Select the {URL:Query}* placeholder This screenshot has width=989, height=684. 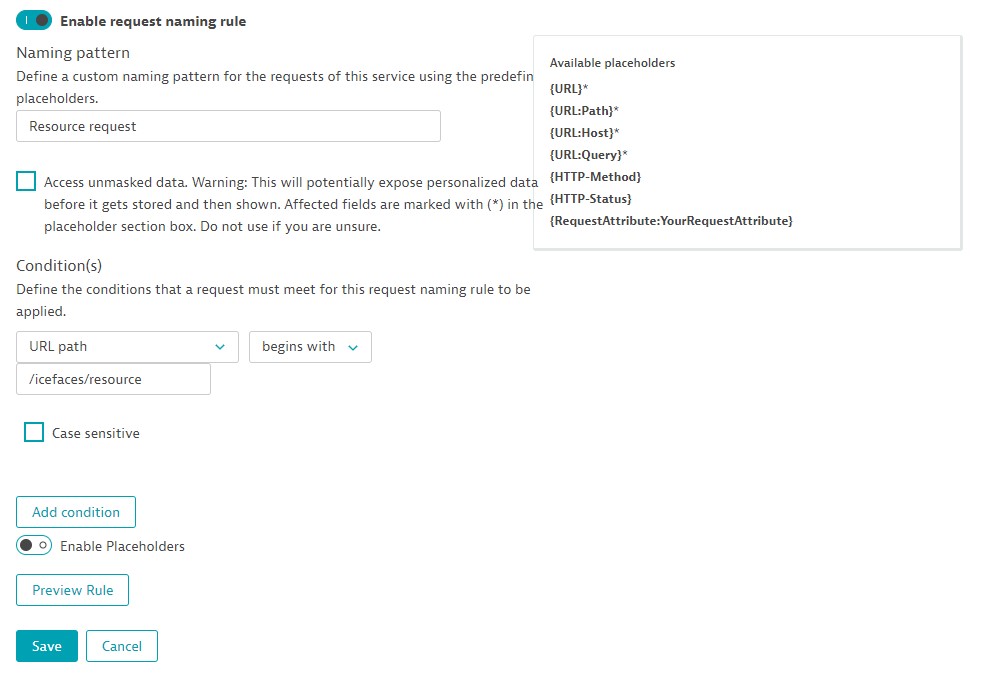tap(588, 155)
